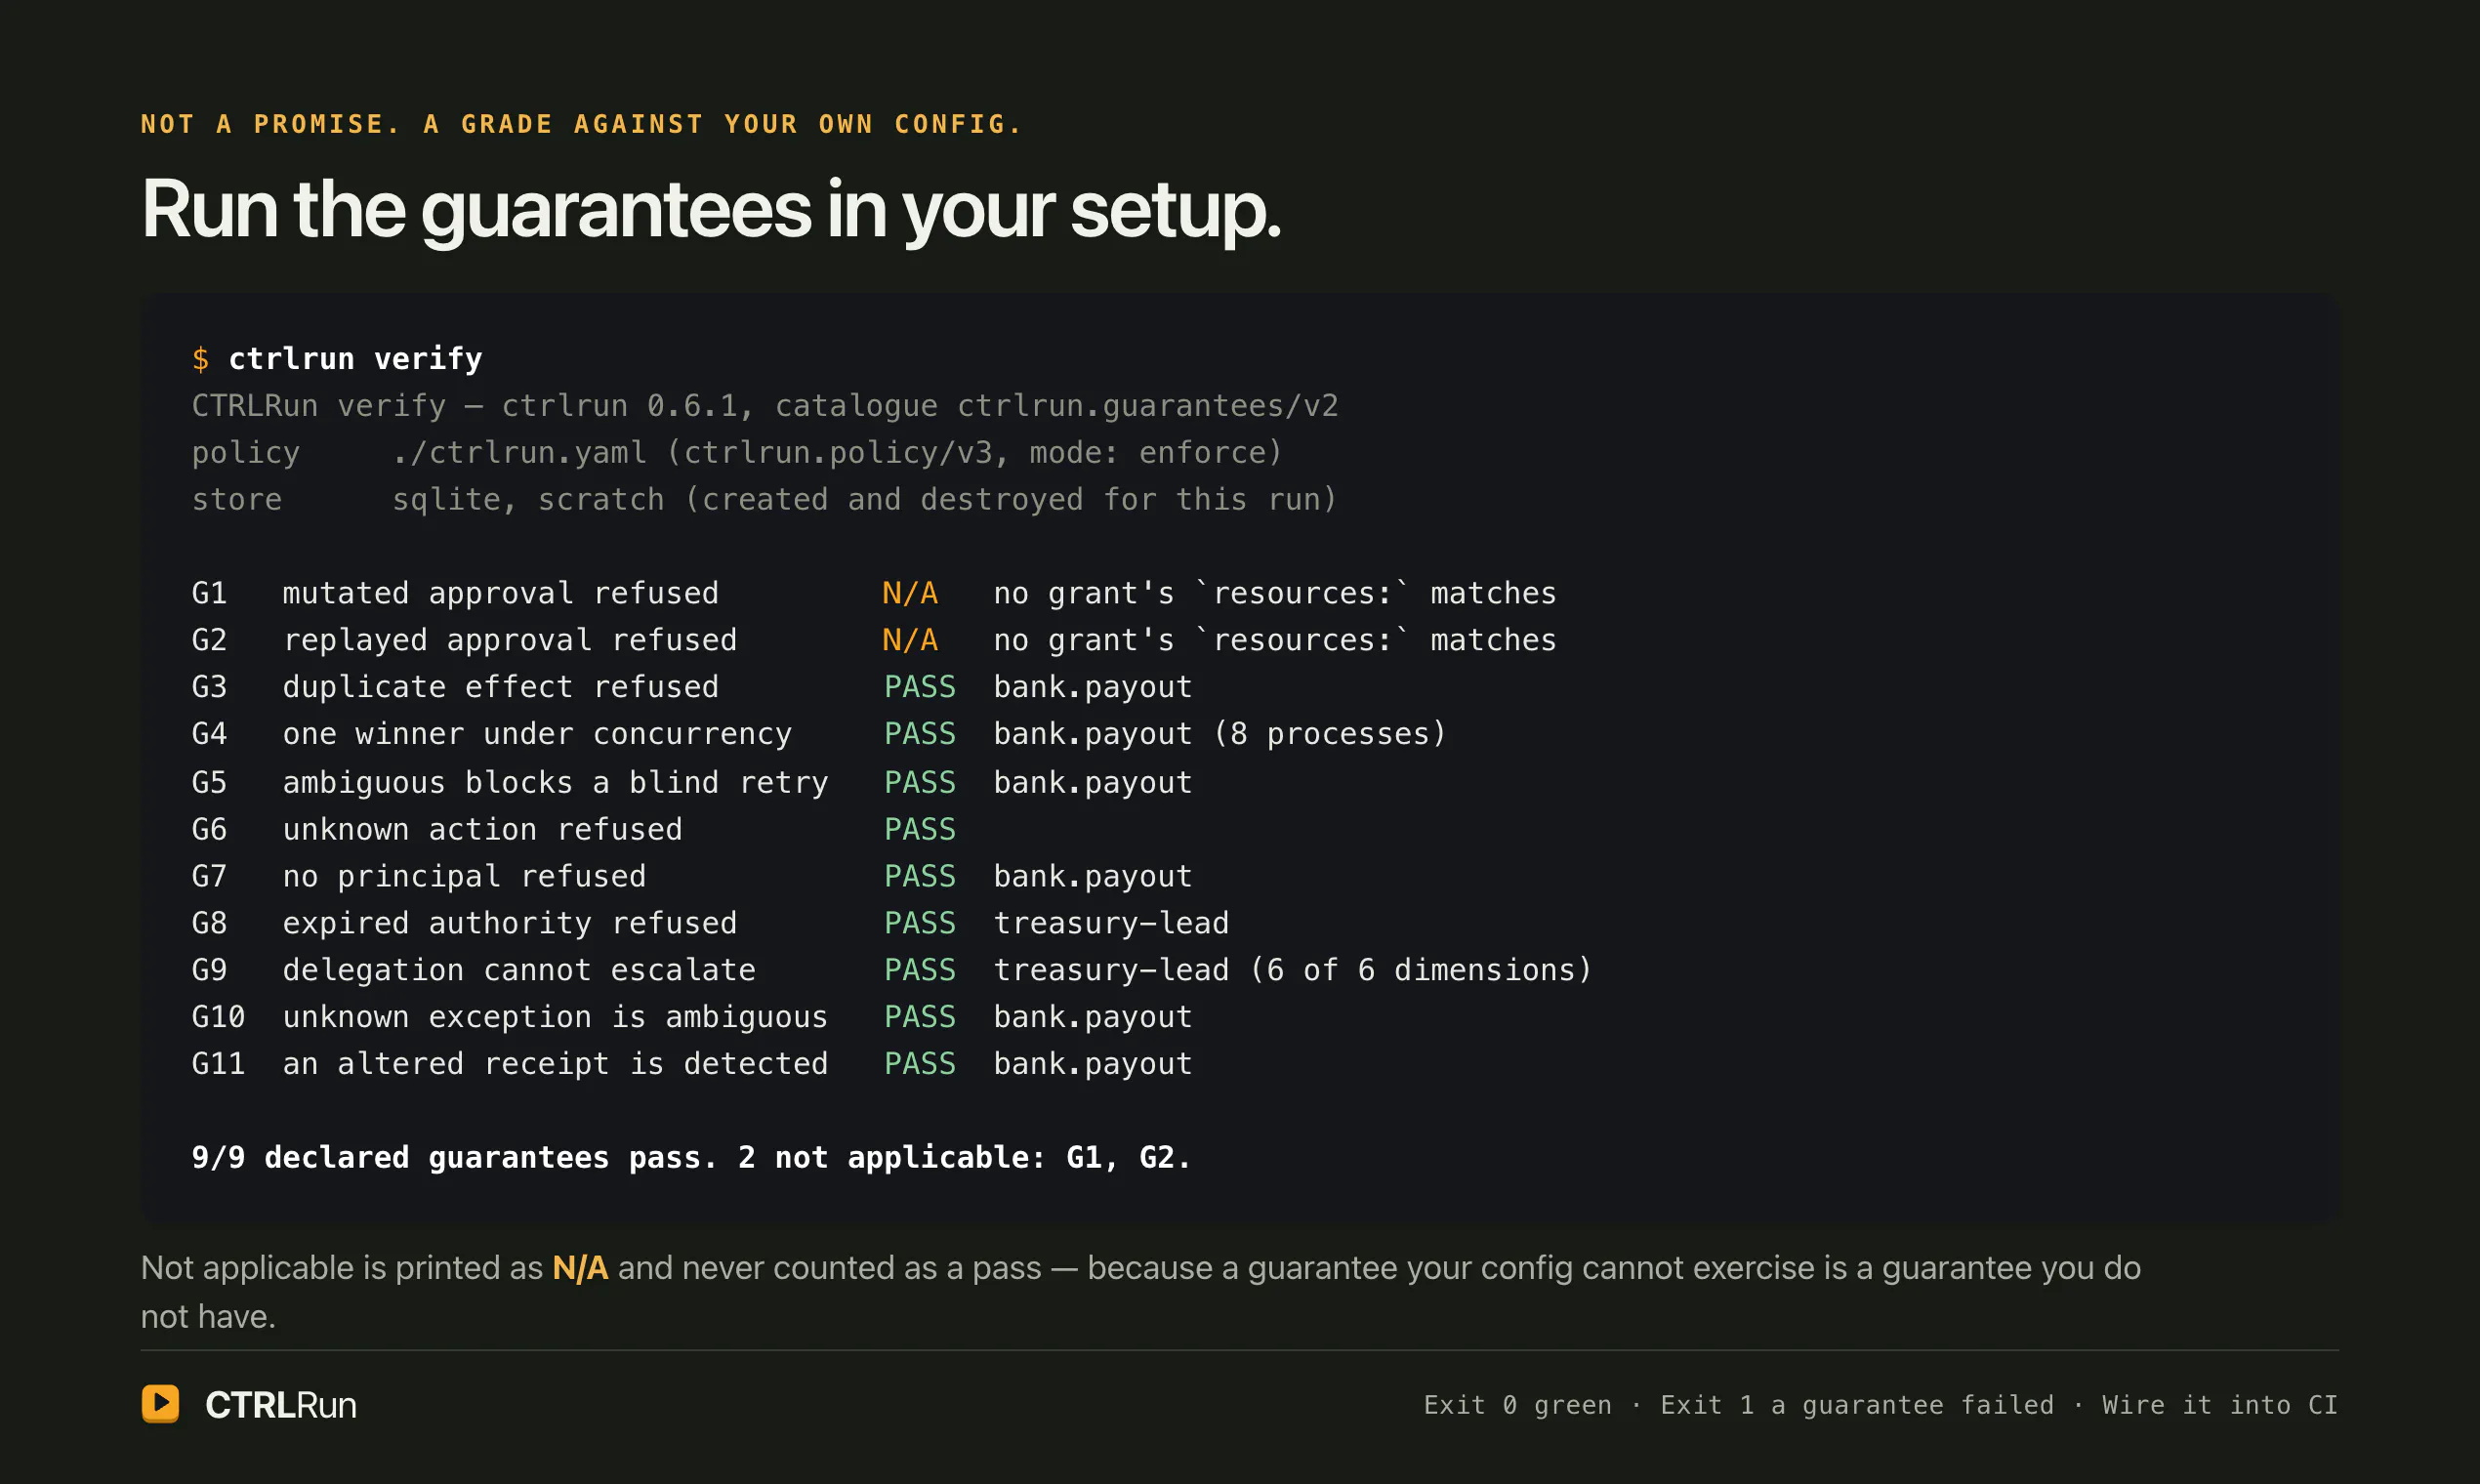The width and height of the screenshot is (2480, 1484).
Task: Click the G4 'one winner under concurrency' row
Action: [819, 734]
